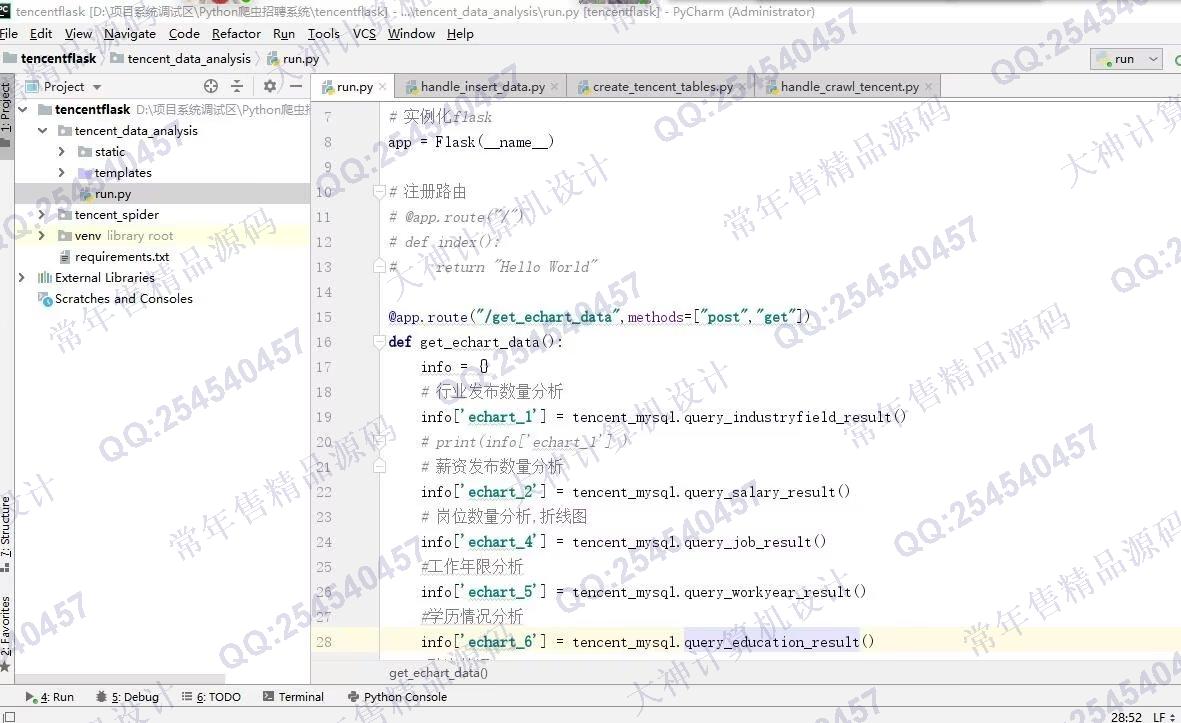Open the Project panel settings gear
Viewport: 1181px width, 723px height.
270,86
